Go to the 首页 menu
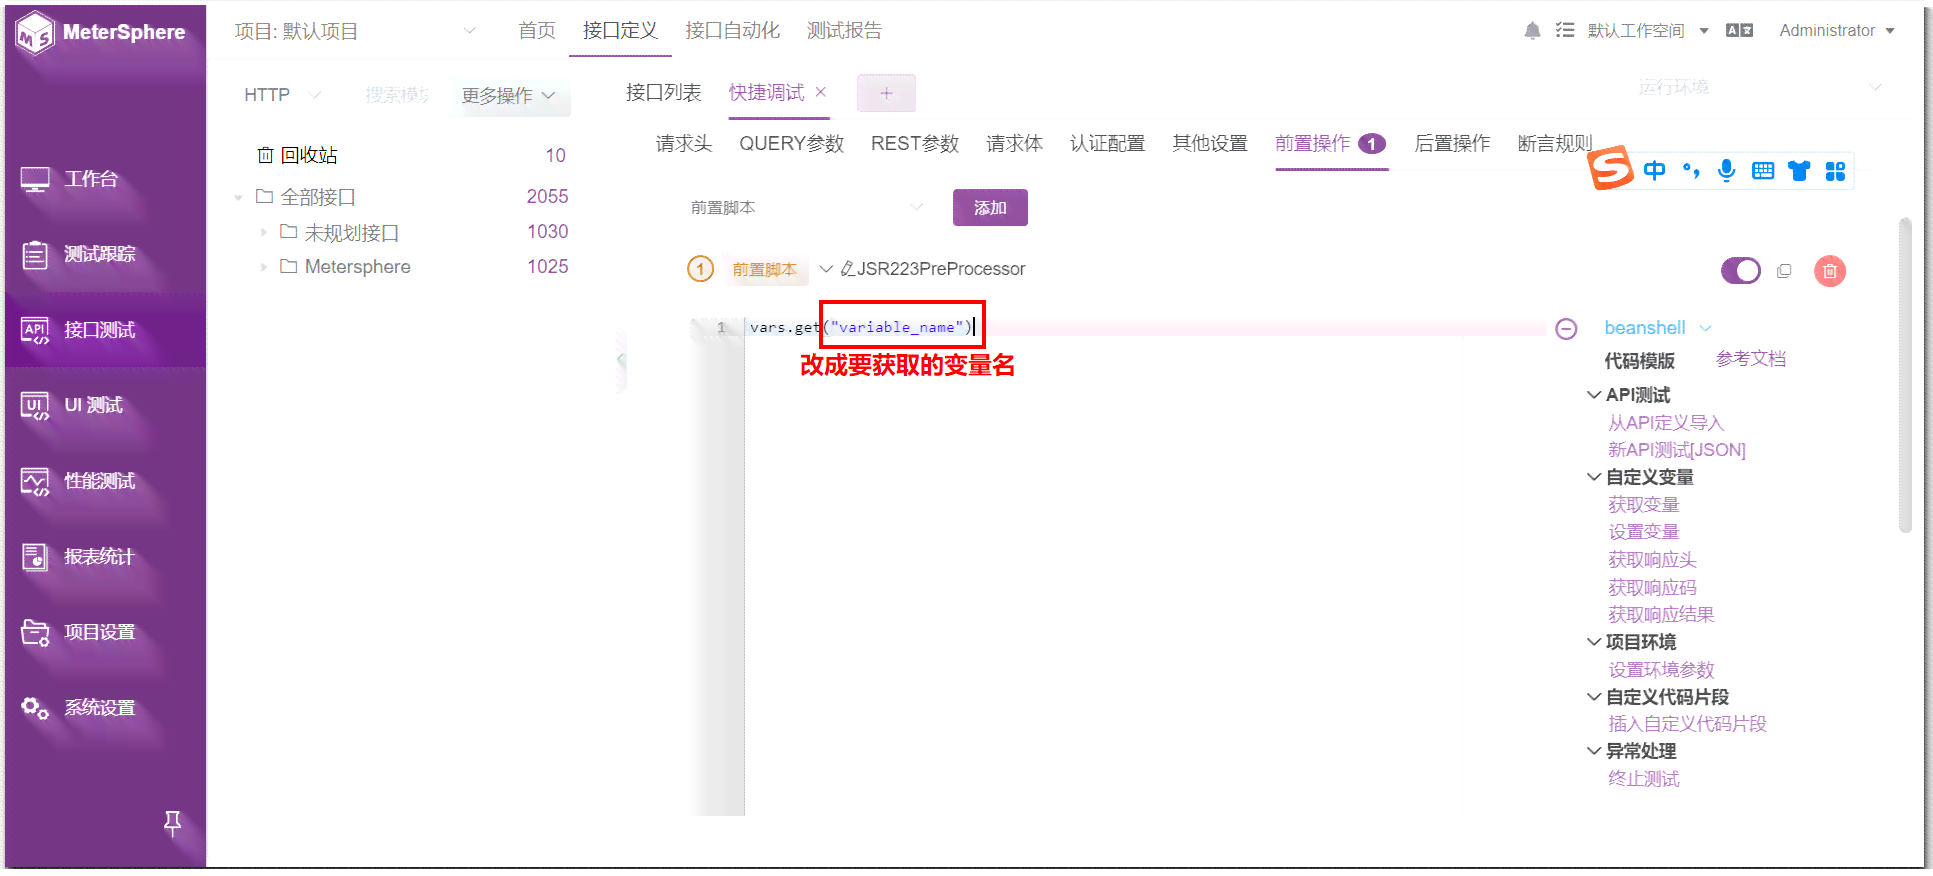 pos(537,31)
